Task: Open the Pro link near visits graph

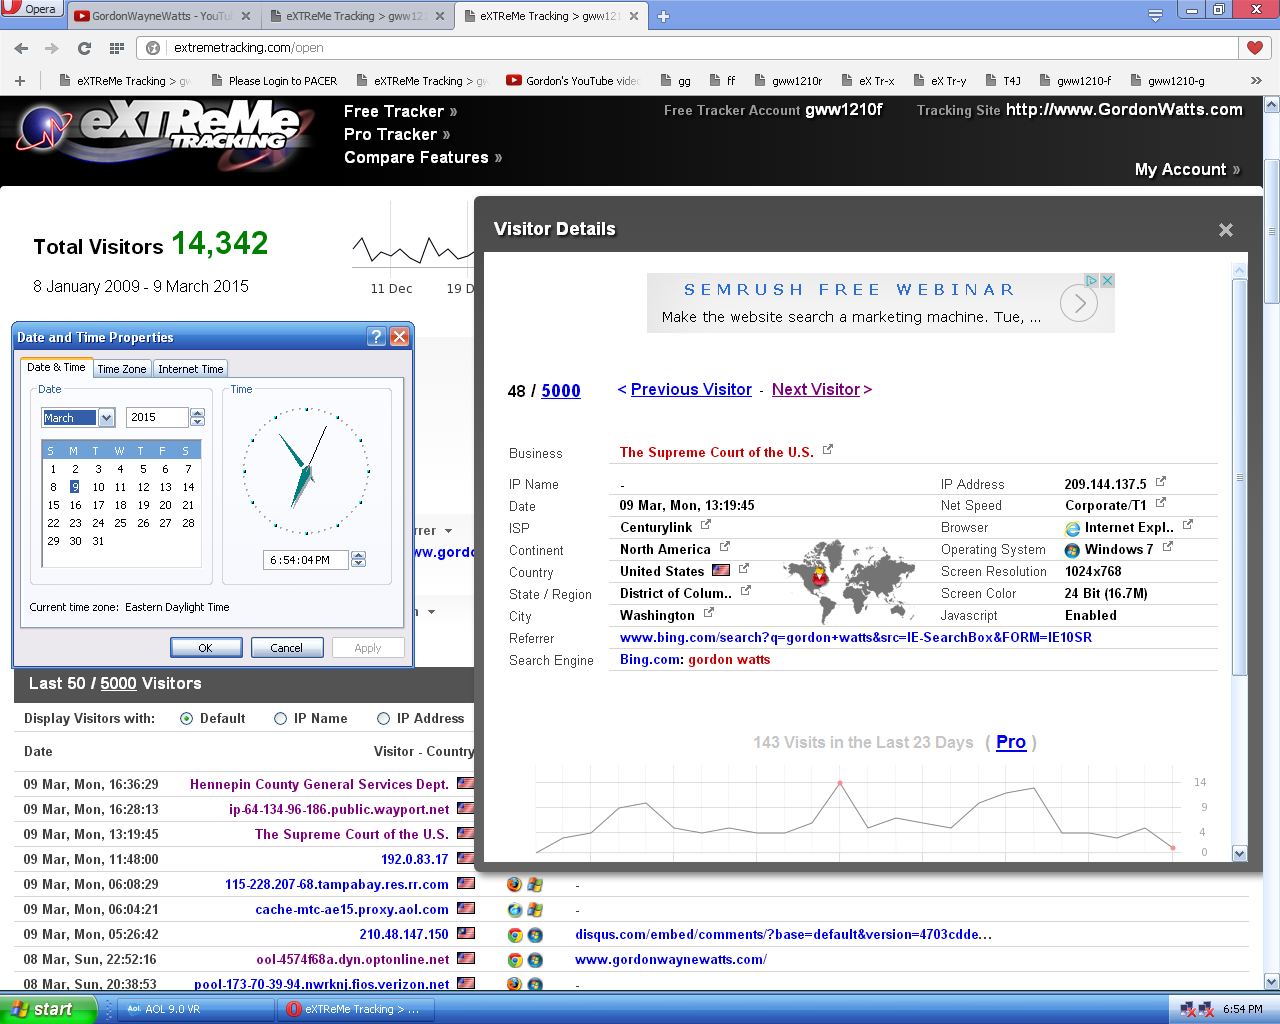Action: tap(1011, 742)
